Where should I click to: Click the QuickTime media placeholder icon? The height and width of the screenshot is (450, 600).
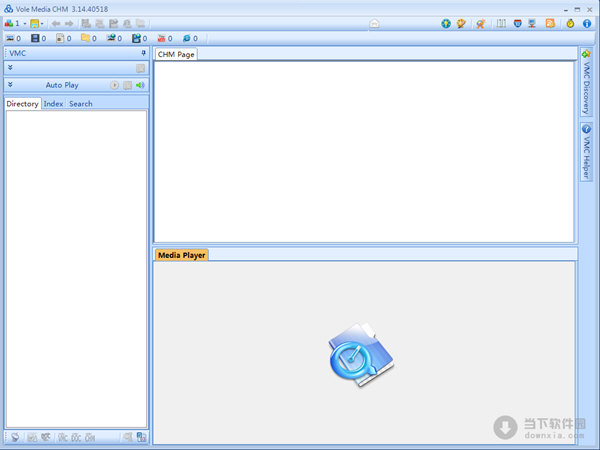(362, 355)
